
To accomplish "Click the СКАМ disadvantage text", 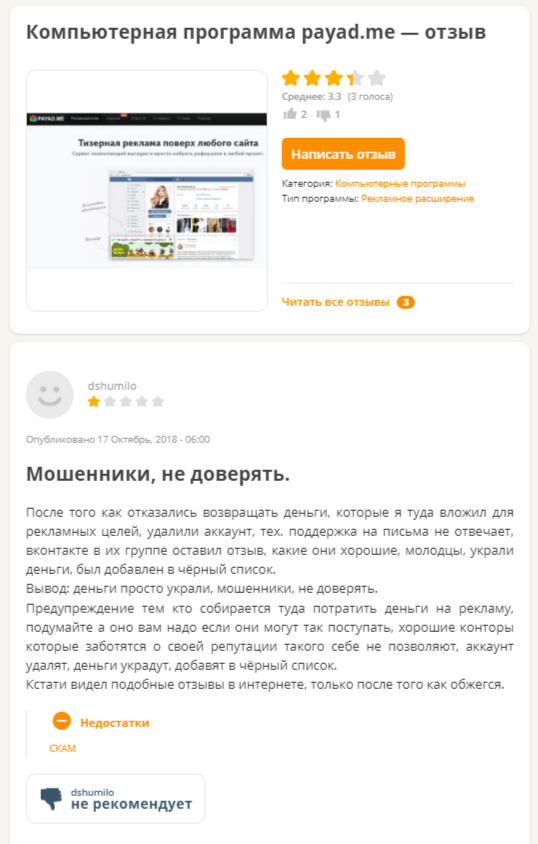I will click(x=62, y=748).
